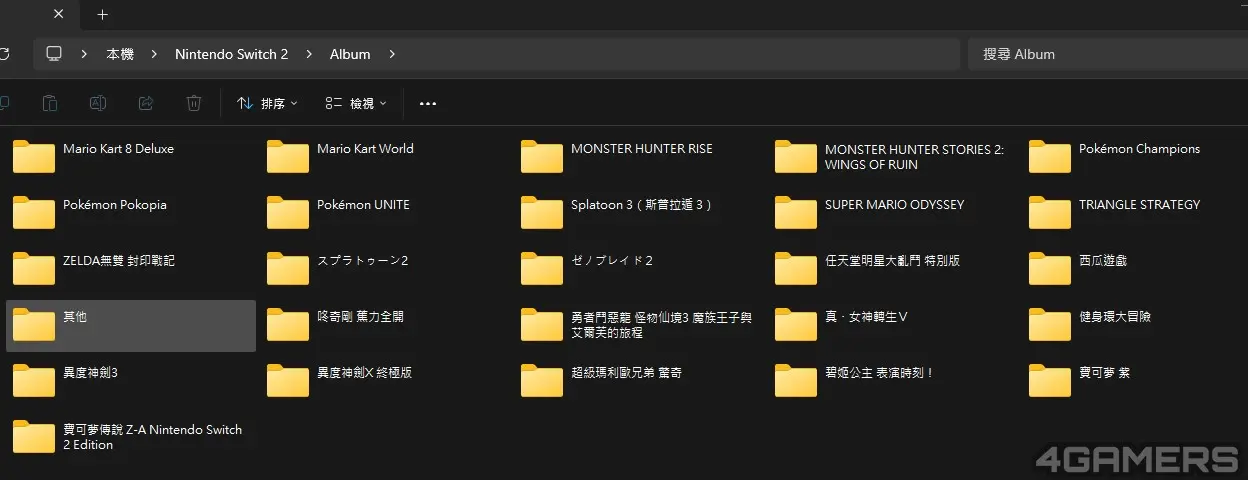Image resolution: width=1248 pixels, height=480 pixels.
Task: Select the 其他 folder
Action: coord(131,326)
